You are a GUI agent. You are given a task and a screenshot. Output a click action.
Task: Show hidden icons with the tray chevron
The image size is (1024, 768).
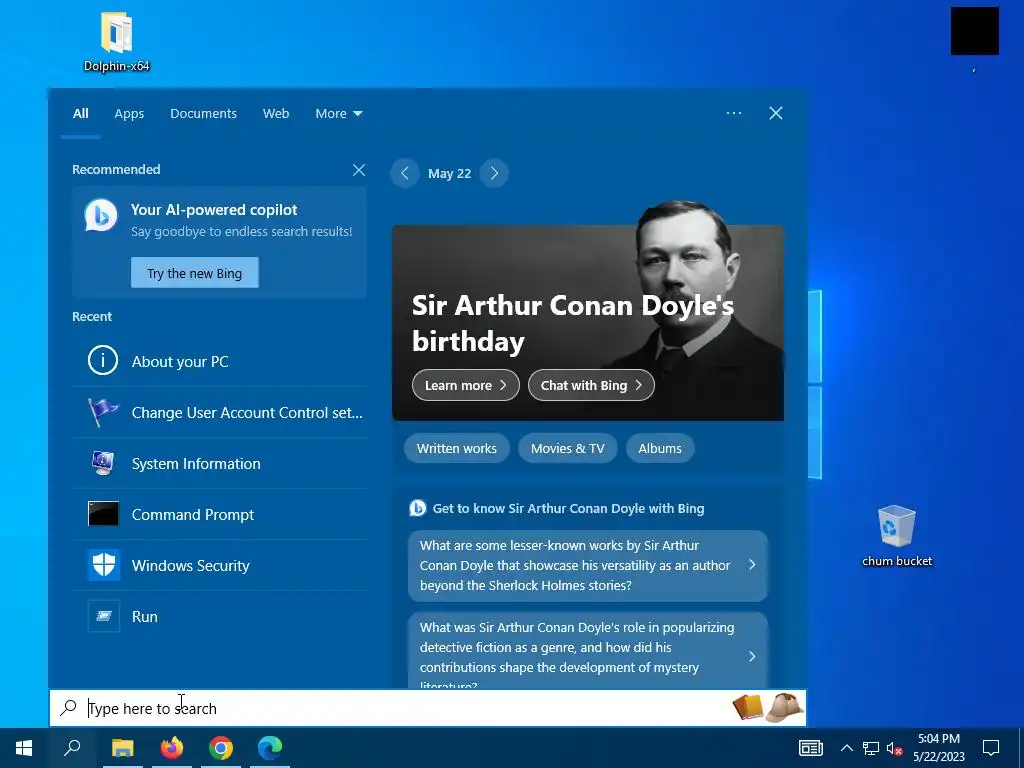pos(846,748)
